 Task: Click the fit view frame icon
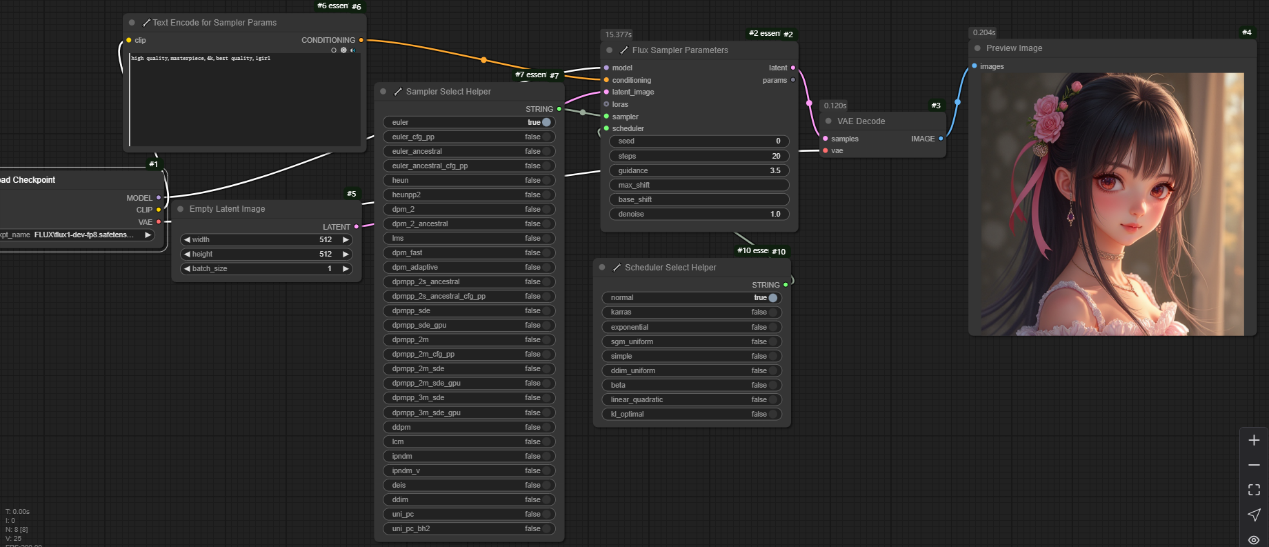coord(1254,490)
